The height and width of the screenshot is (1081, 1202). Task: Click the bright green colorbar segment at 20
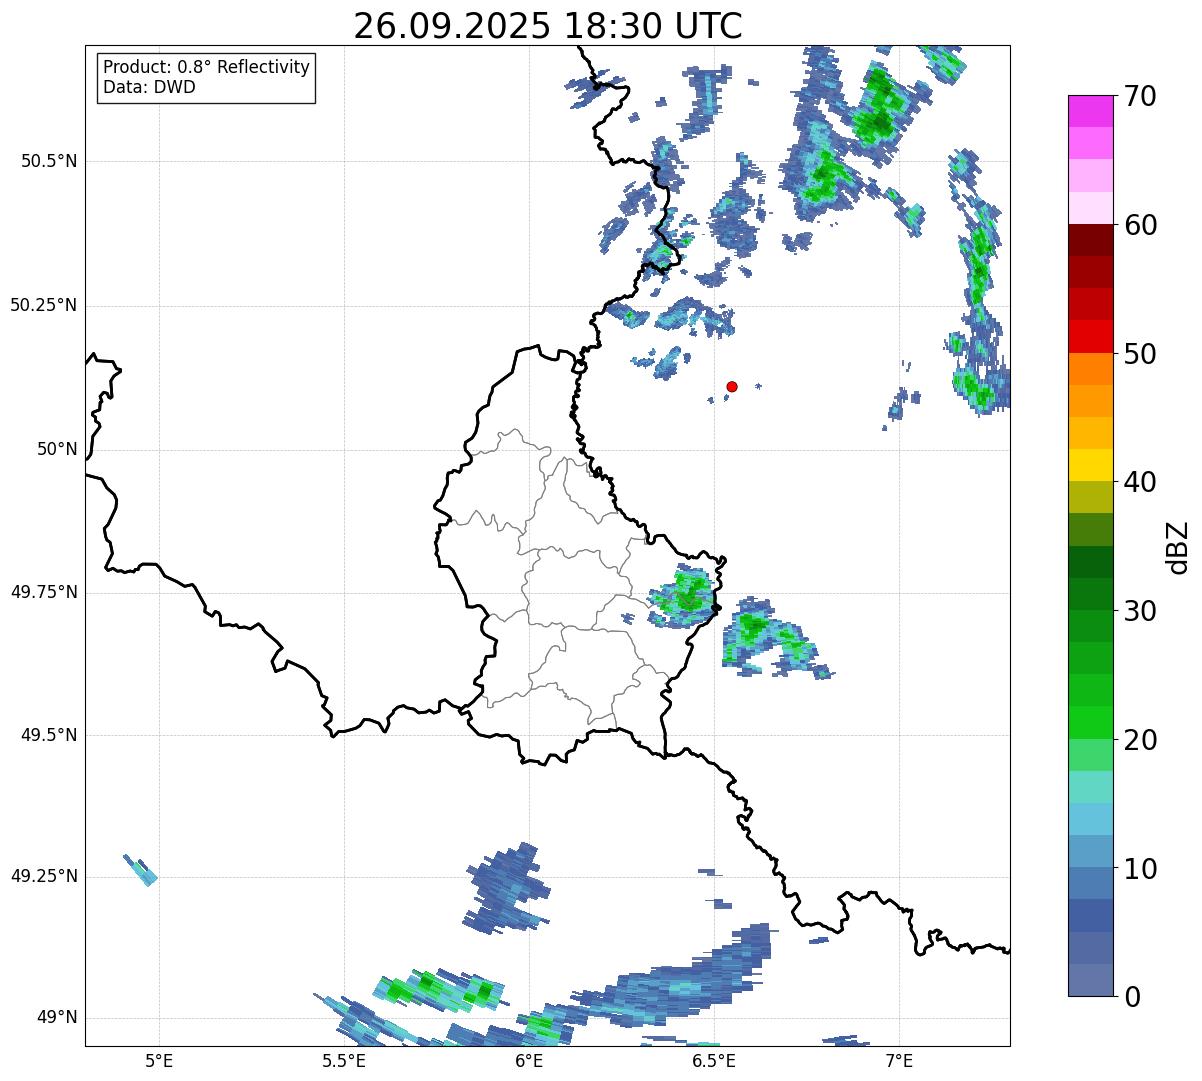1090,723
